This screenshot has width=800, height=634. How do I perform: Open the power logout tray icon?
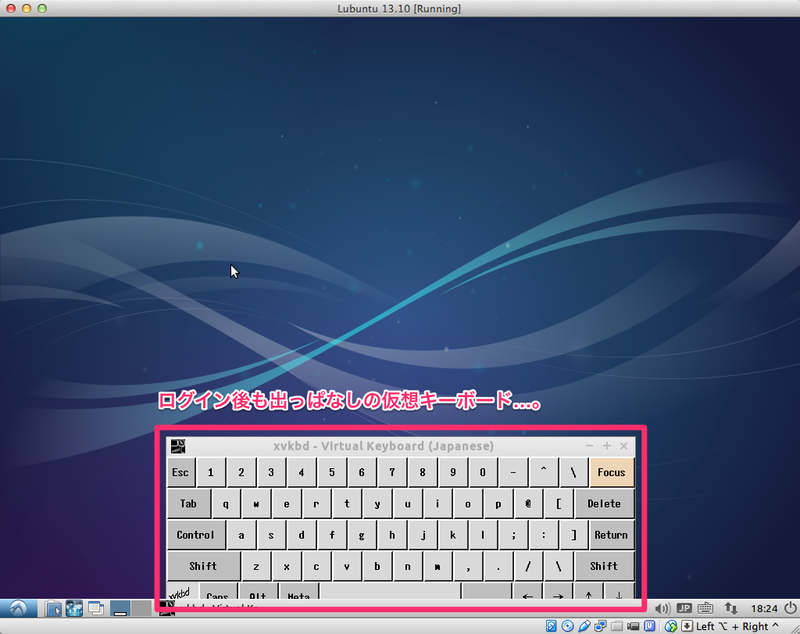(790, 608)
